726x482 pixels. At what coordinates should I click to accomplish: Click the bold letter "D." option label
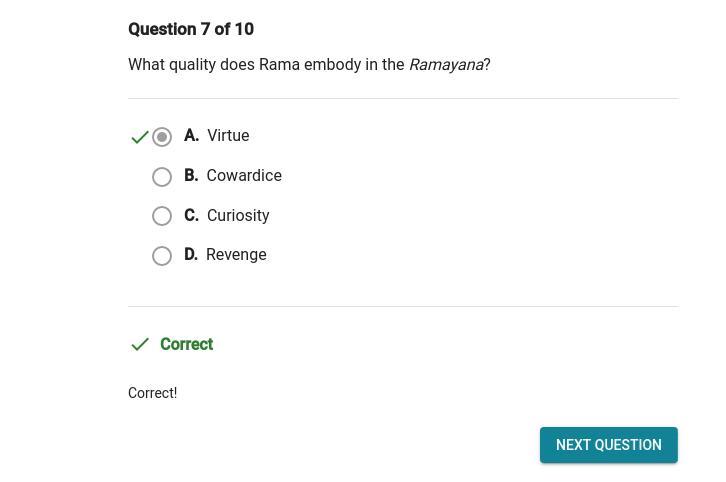click(191, 255)
